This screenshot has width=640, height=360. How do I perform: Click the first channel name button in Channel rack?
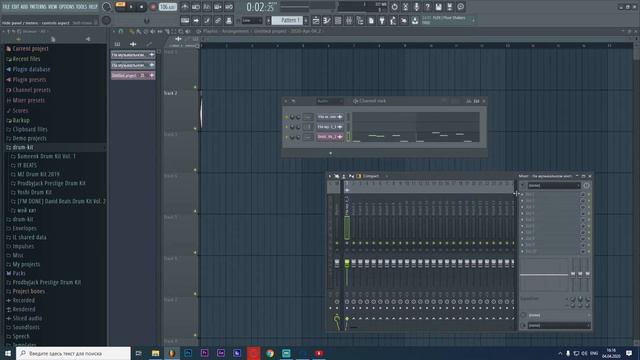pyautogui.click(x=330, y=117)
